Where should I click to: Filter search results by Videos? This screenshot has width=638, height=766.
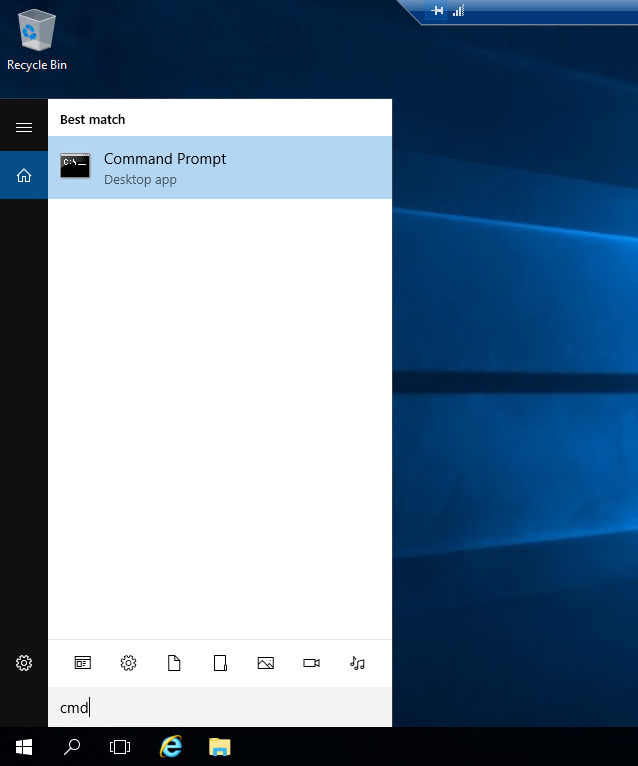[311, 663]
